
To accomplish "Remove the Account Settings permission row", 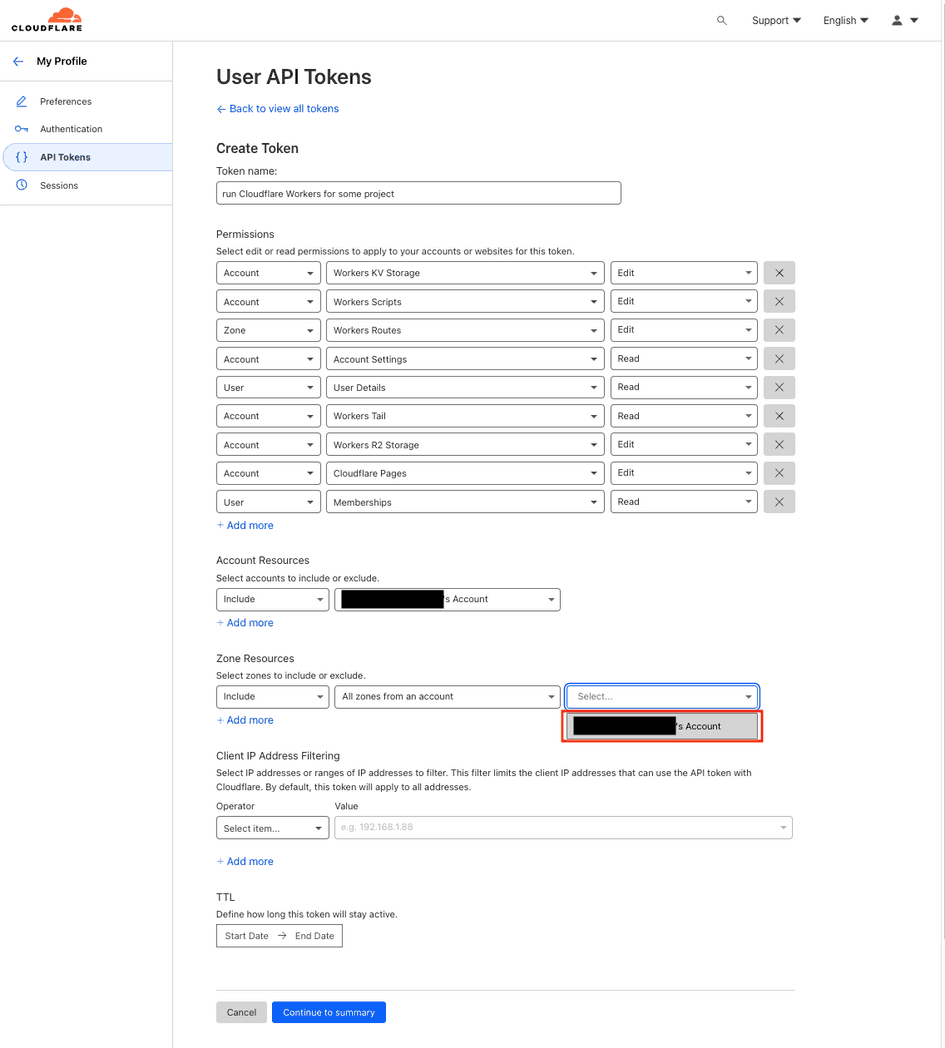I will 779,359.
